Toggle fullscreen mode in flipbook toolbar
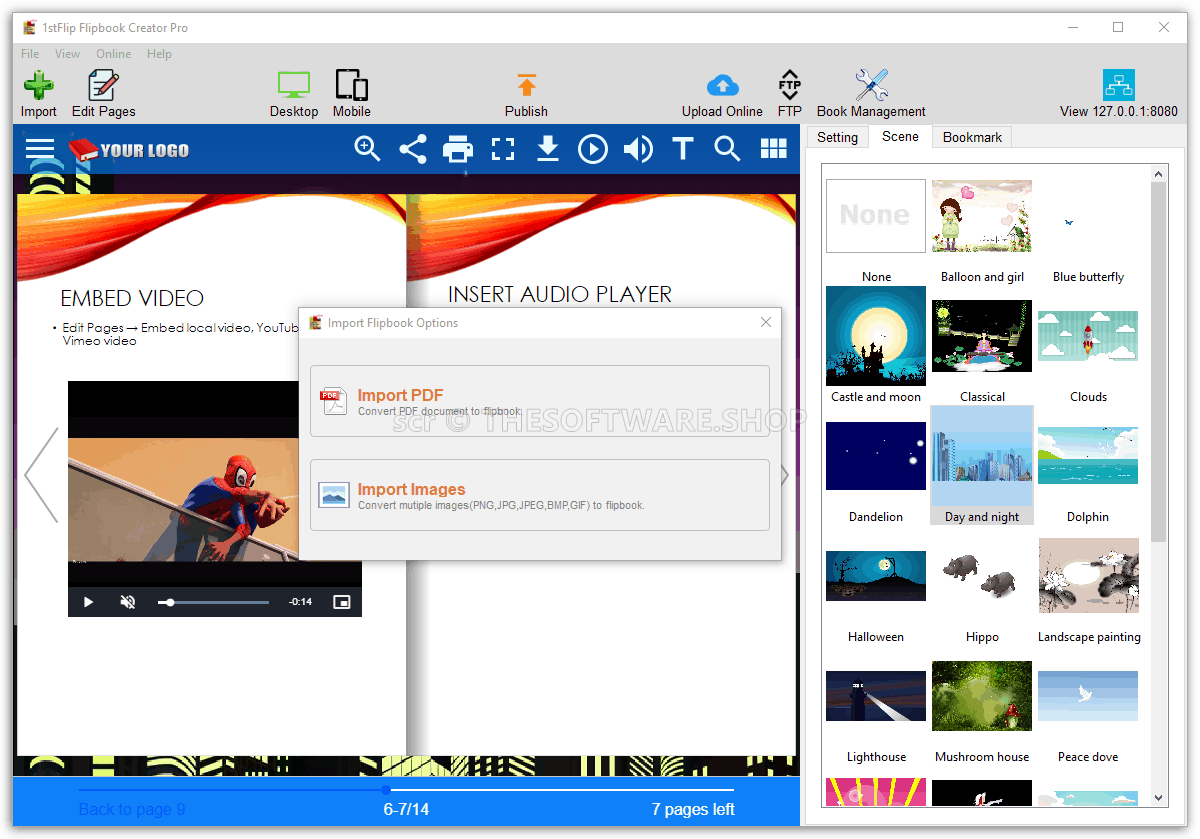 503,150
